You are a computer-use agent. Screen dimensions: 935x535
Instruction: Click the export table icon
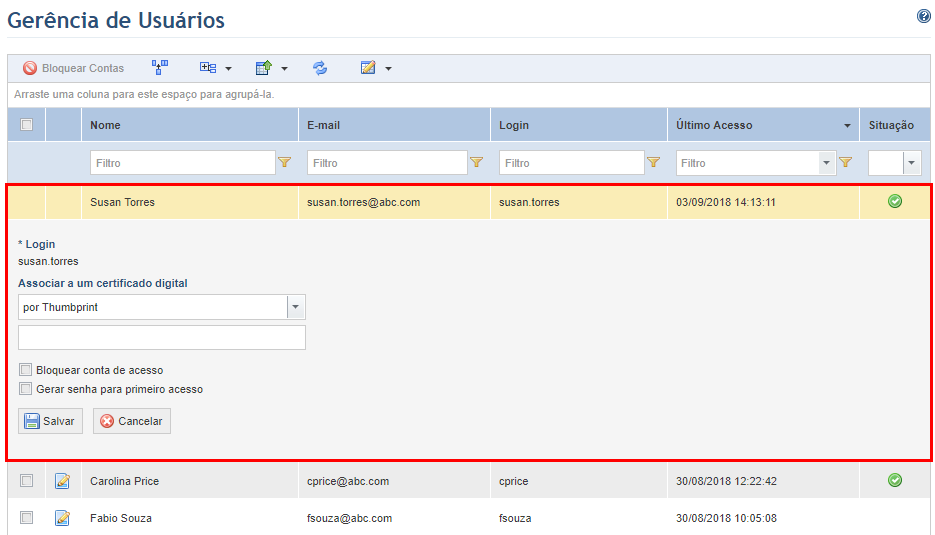click(x=264, y=68)
